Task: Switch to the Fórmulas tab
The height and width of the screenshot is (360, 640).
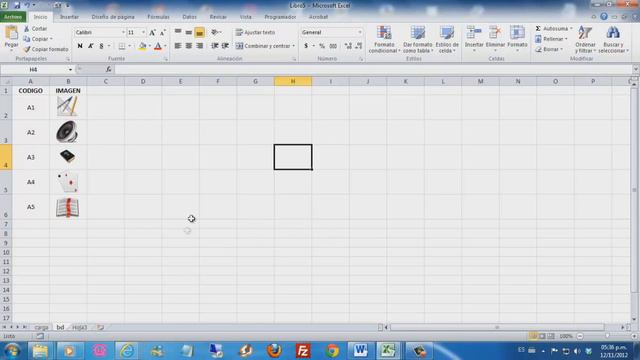Action: pyautogui.click(x=158, y=17)
